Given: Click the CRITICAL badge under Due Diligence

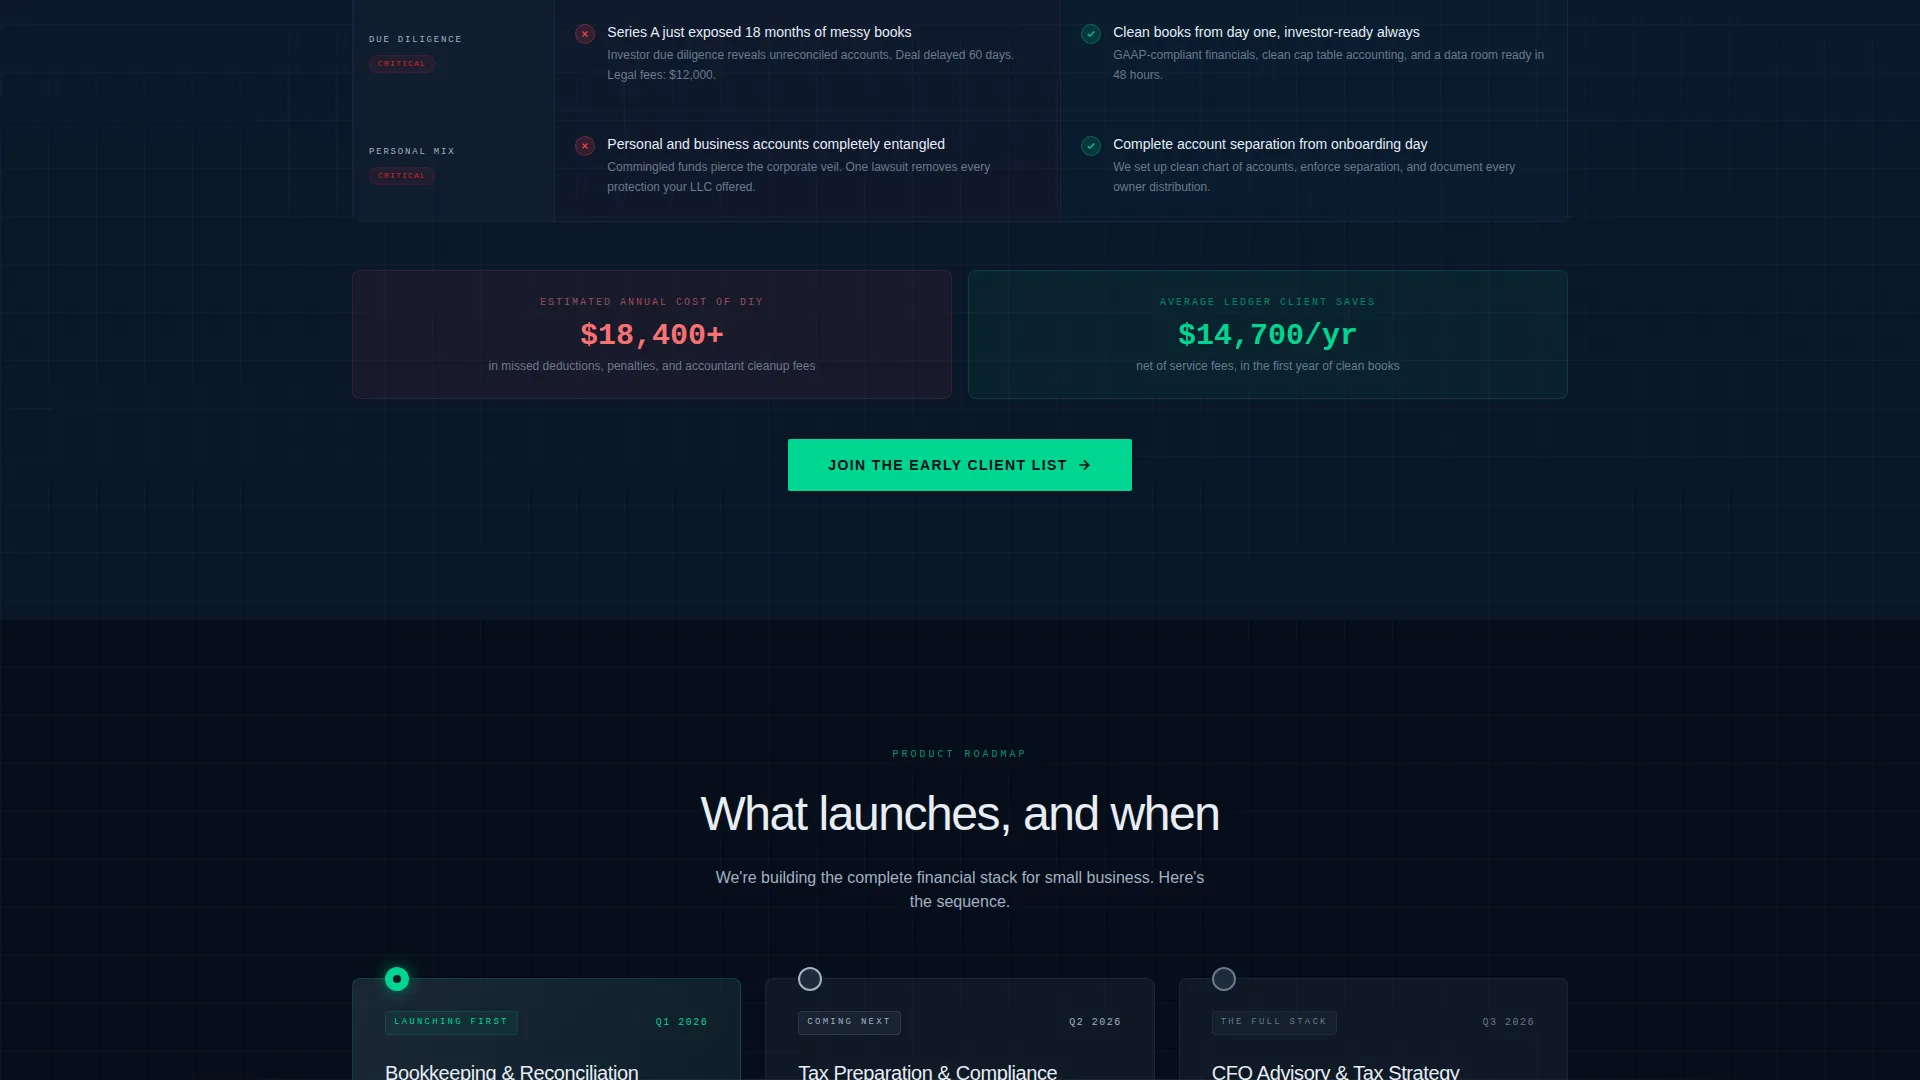Looking at the screenshot, I should (402, 64).
